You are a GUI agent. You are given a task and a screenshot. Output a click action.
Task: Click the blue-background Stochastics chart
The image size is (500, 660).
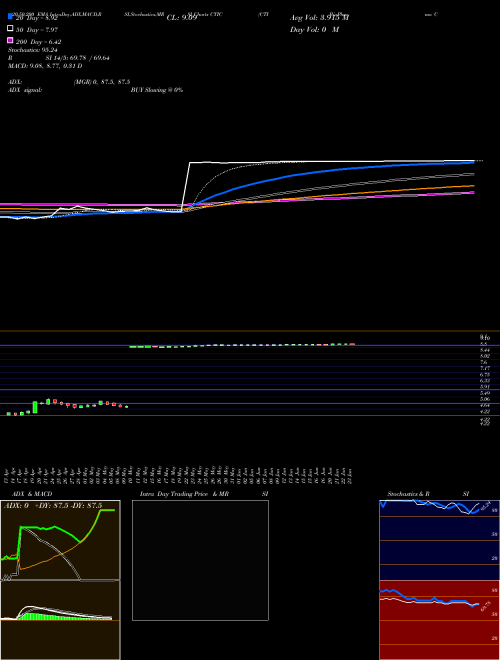[439, 540]
